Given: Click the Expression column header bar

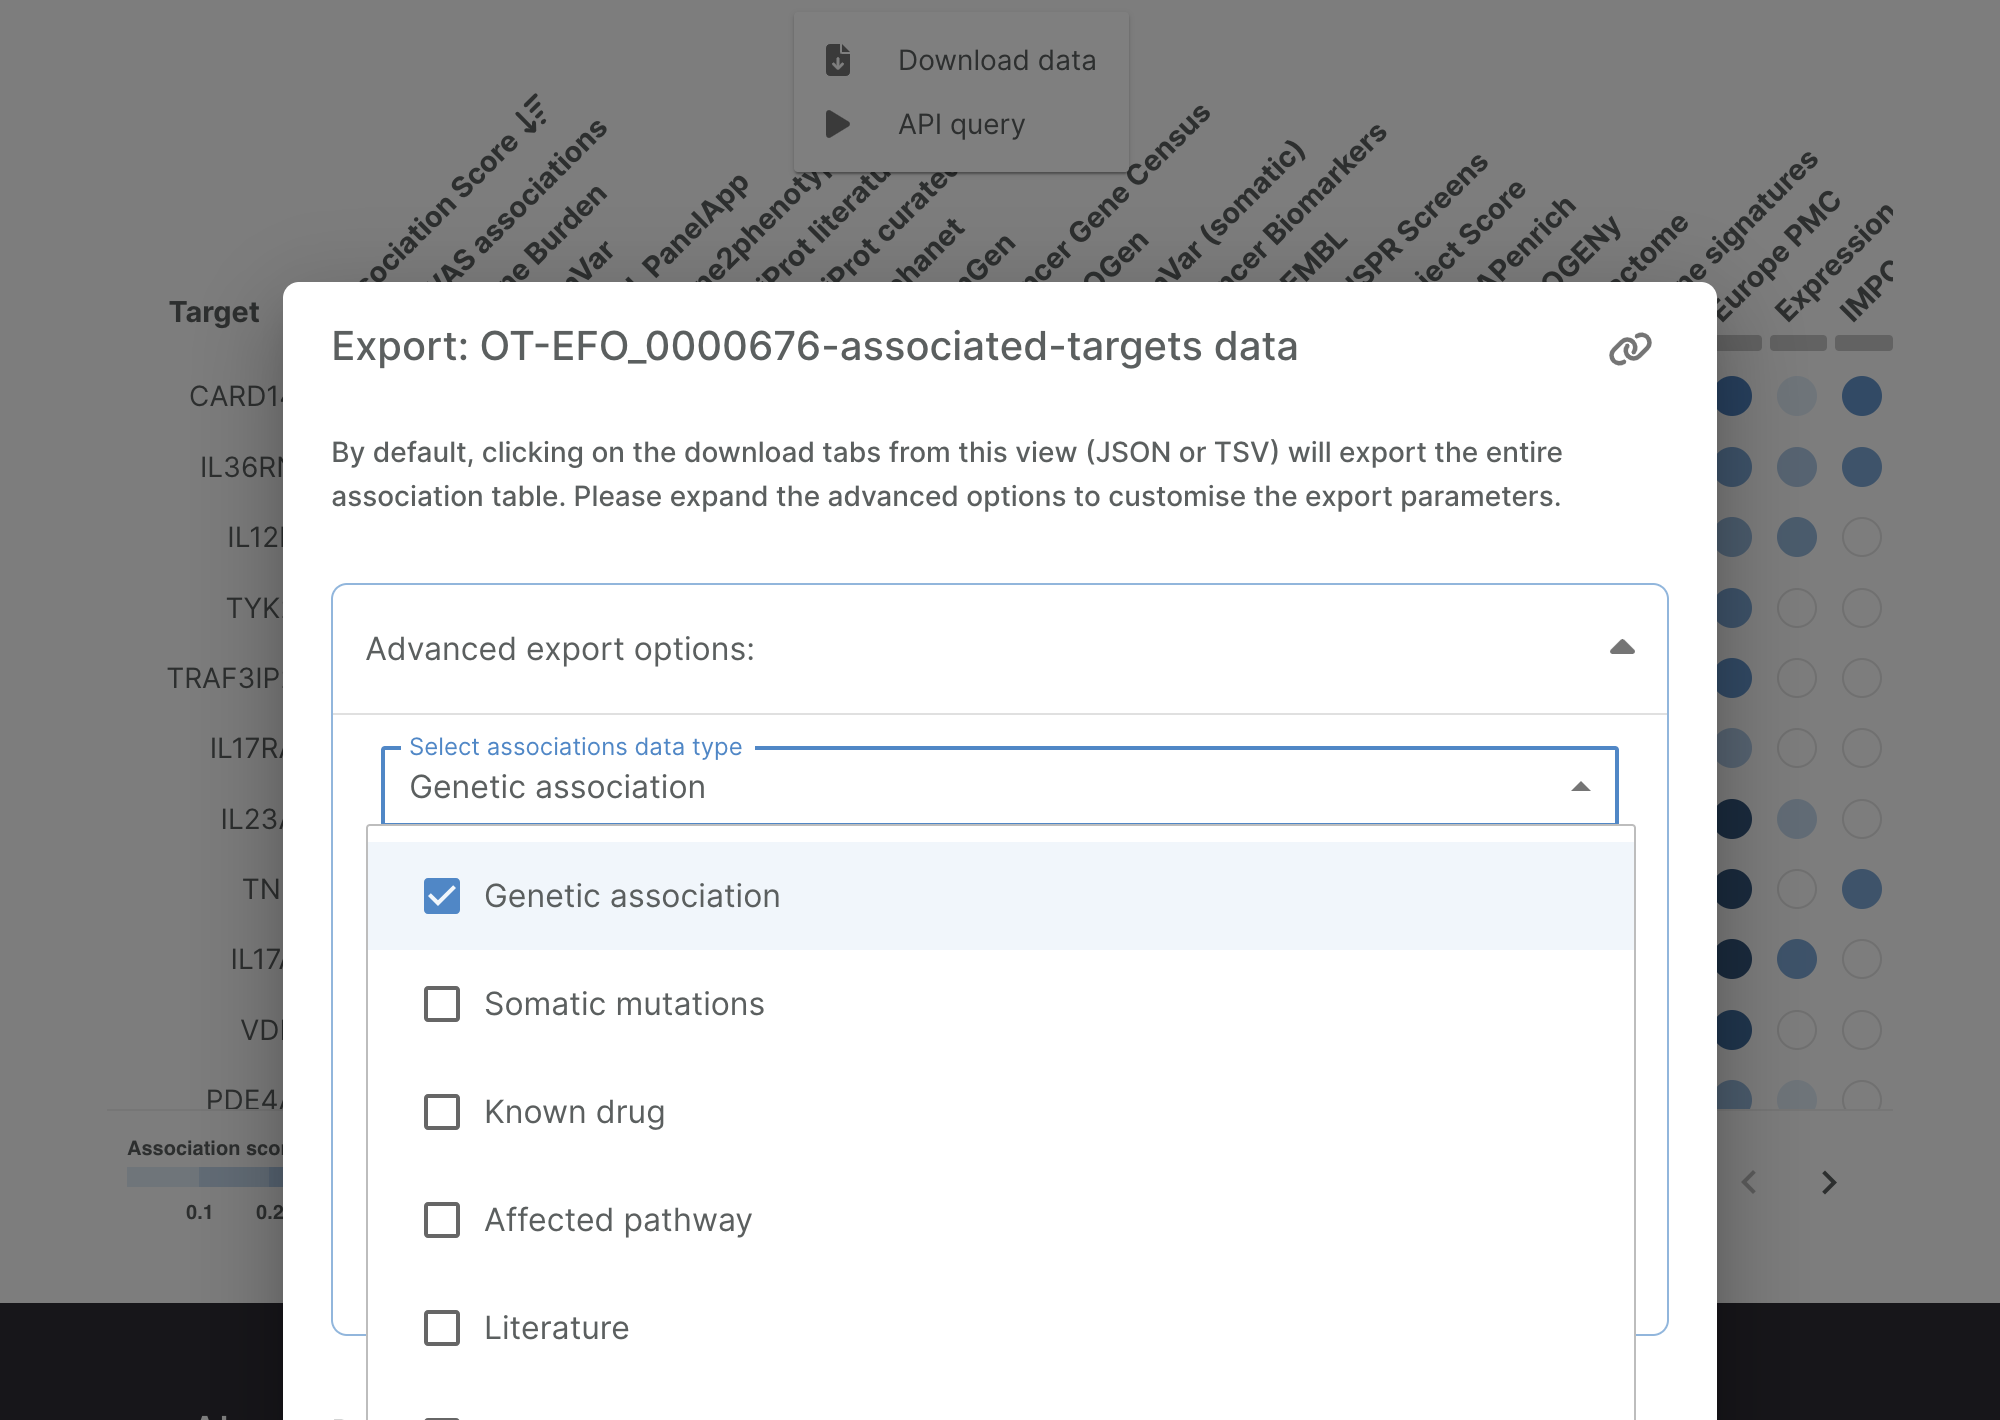Looking at the screenshot, I should 1798,343.
